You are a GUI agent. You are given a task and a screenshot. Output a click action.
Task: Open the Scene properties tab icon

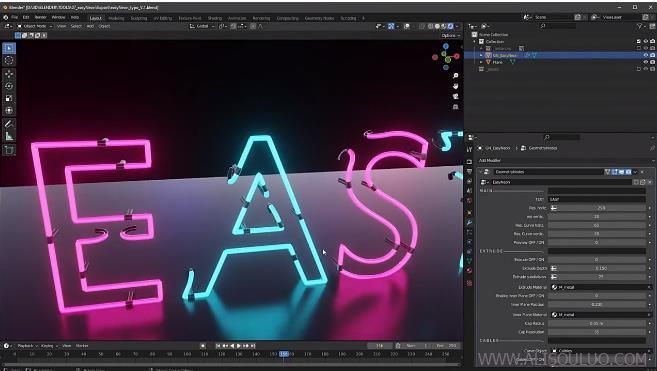click(x=470, y=191)
